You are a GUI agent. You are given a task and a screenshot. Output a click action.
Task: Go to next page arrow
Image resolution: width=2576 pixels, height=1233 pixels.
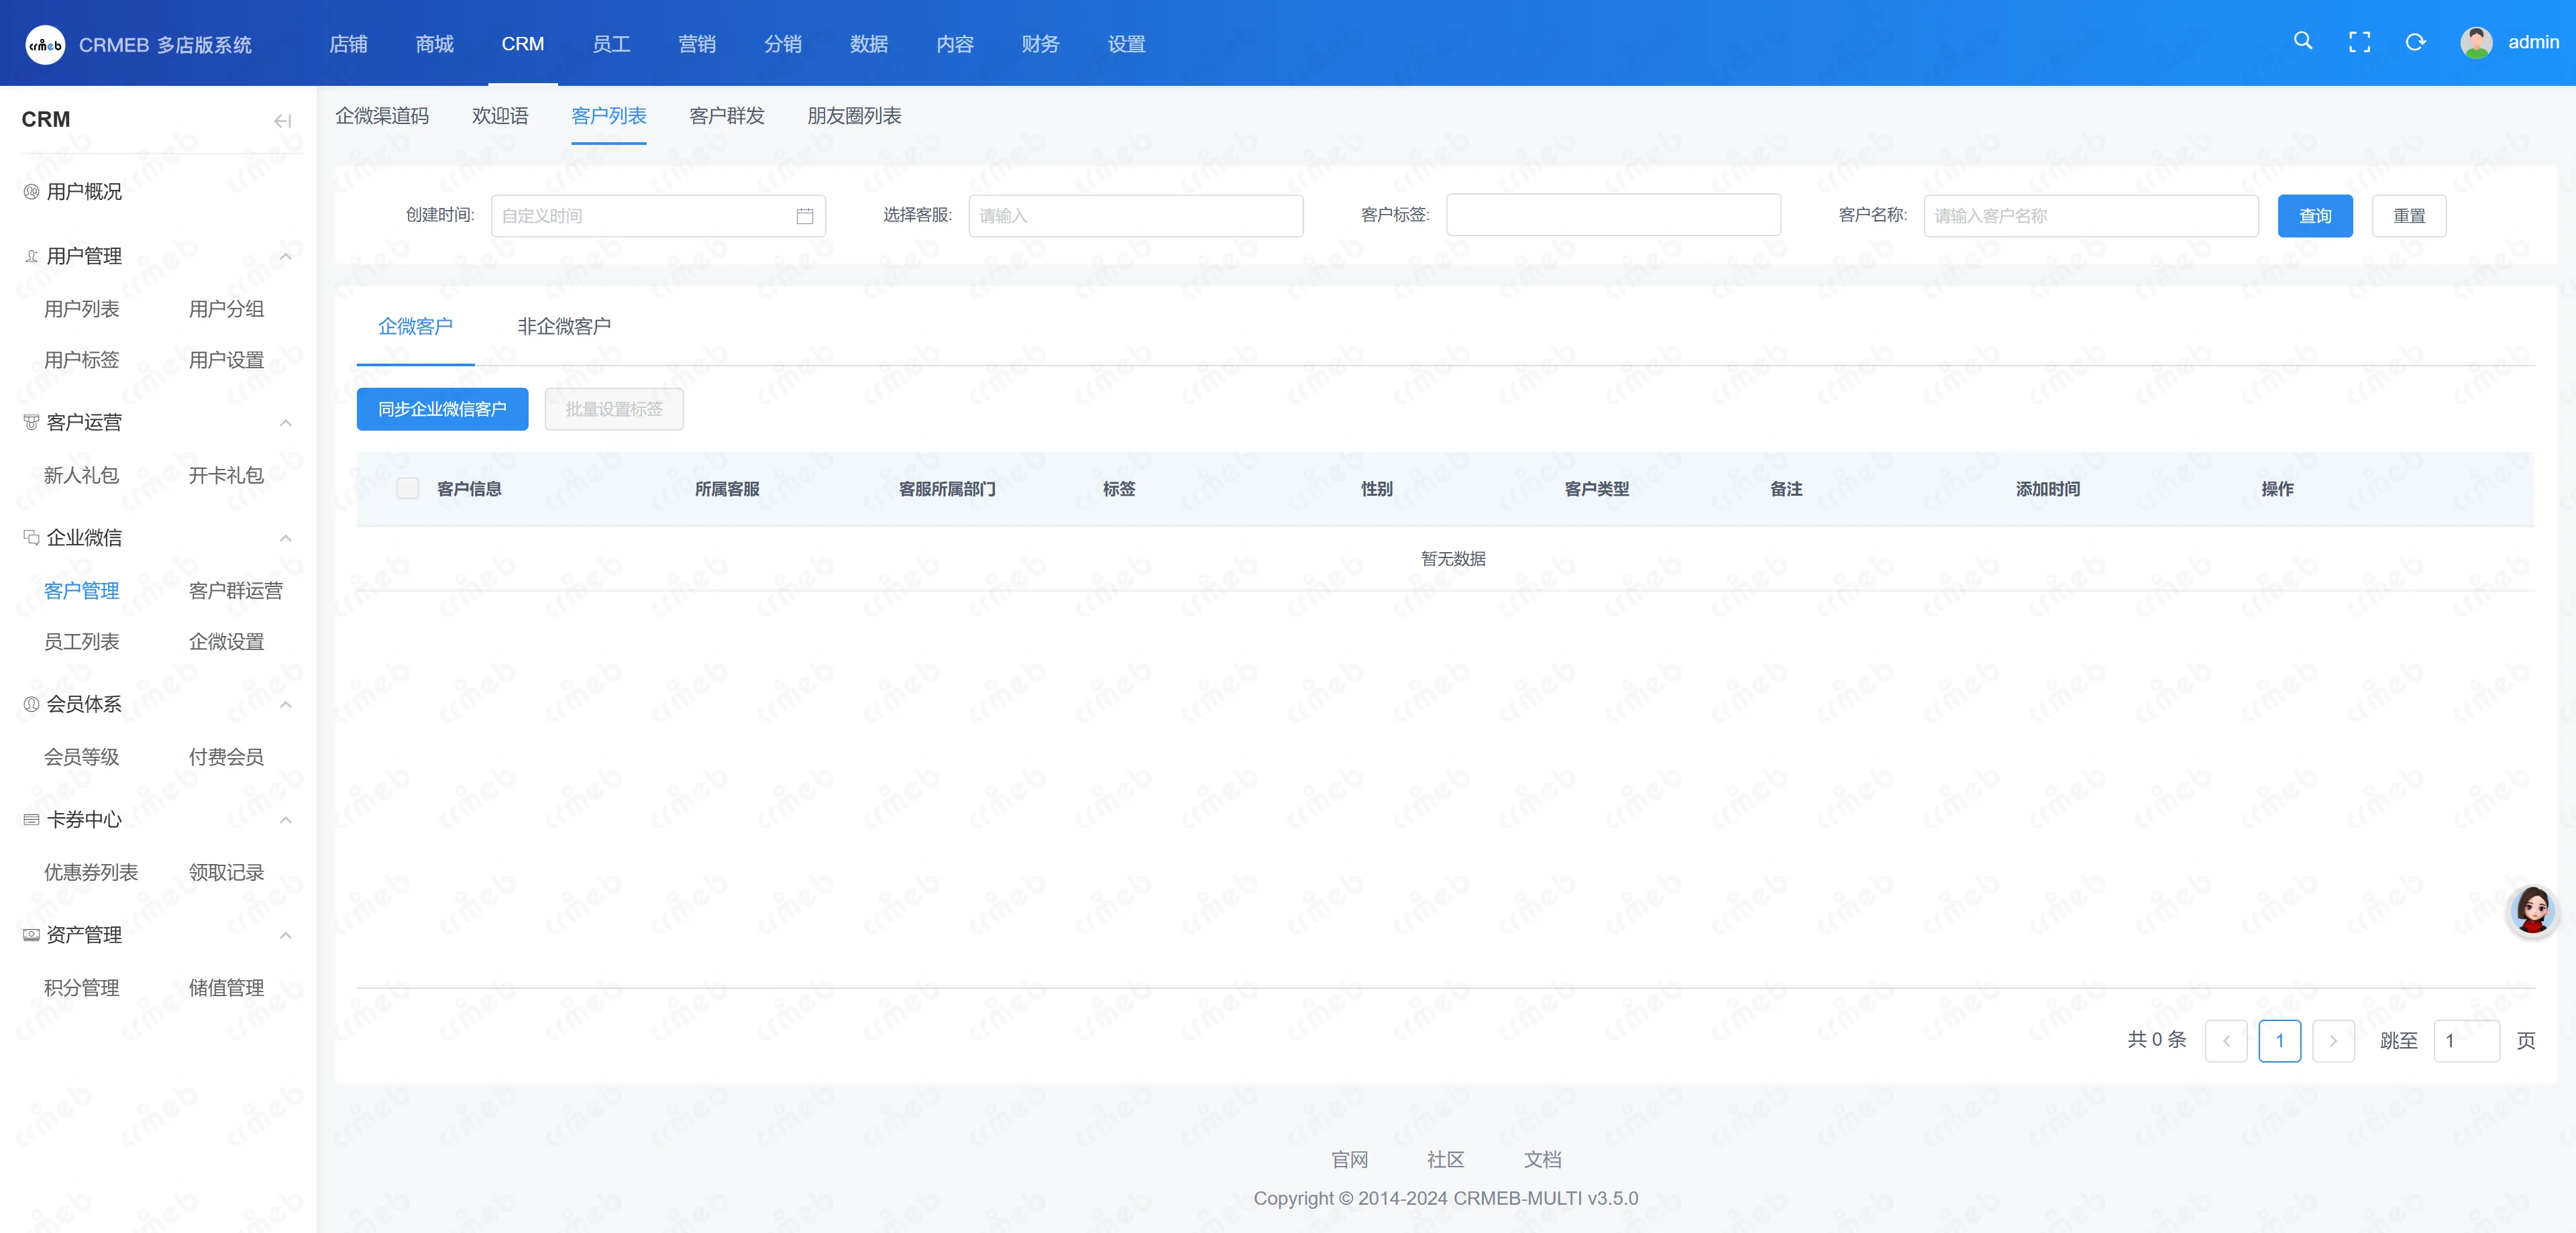point(2333,1041)
